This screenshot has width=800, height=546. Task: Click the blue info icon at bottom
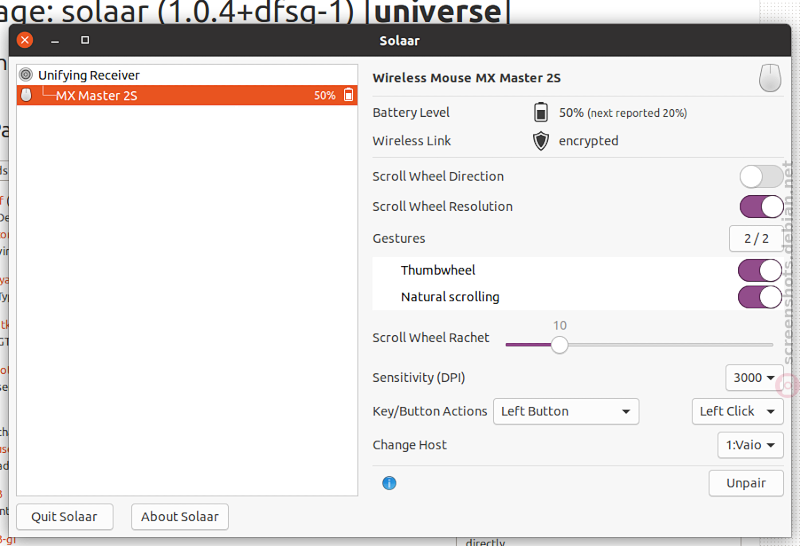point(389,483)
